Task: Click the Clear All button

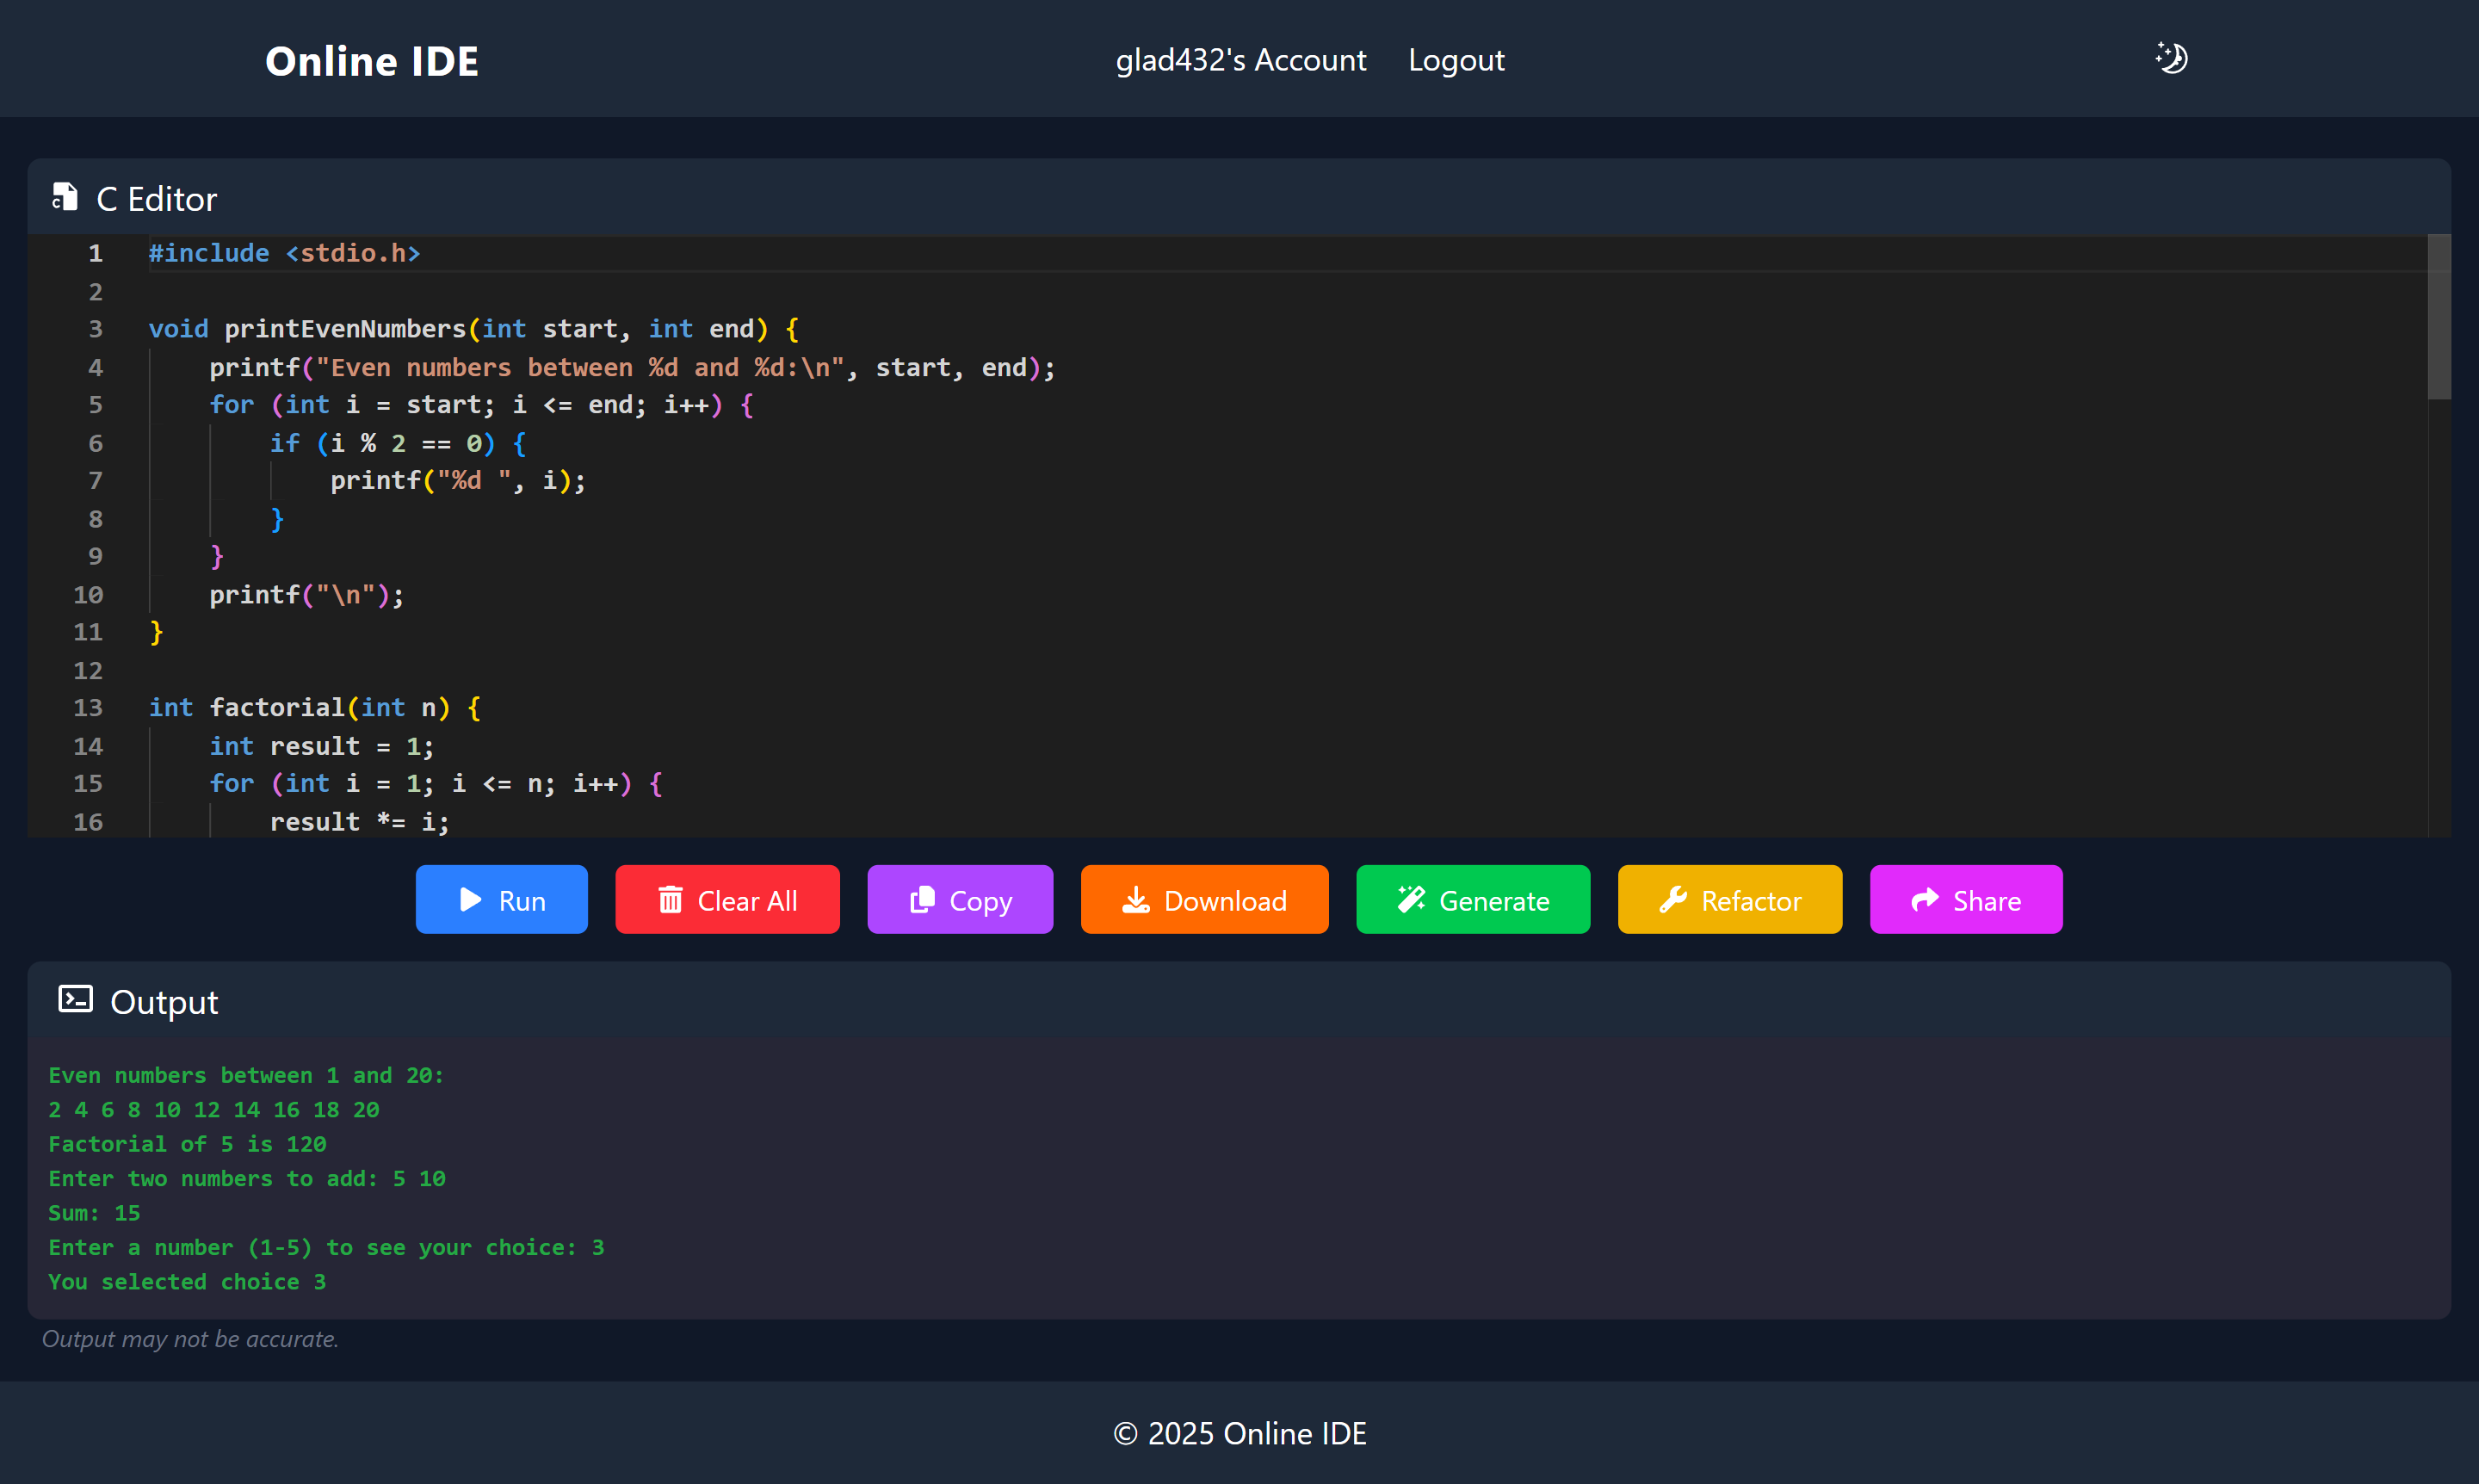Action: pos(727,899)
